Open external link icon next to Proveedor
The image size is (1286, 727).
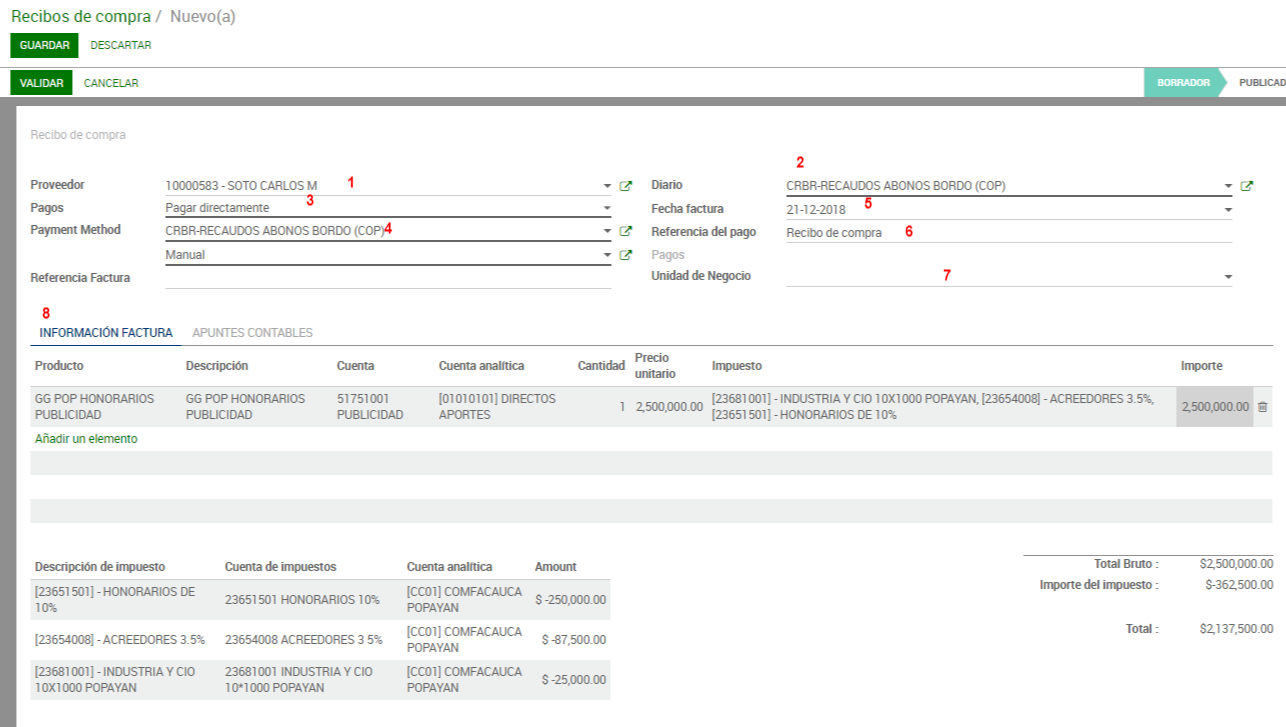coord(626,186)
